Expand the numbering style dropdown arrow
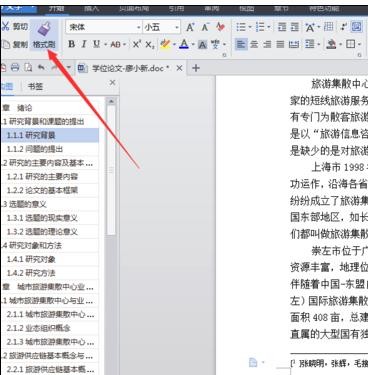Screen dimensions: 368x375 point(269,28)
